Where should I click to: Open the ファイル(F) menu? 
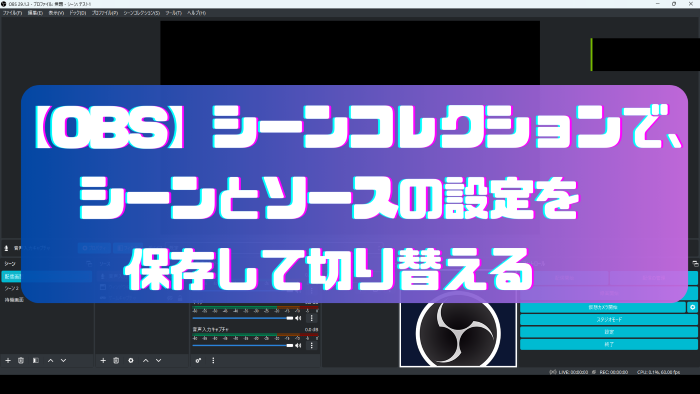pos(12,13)
